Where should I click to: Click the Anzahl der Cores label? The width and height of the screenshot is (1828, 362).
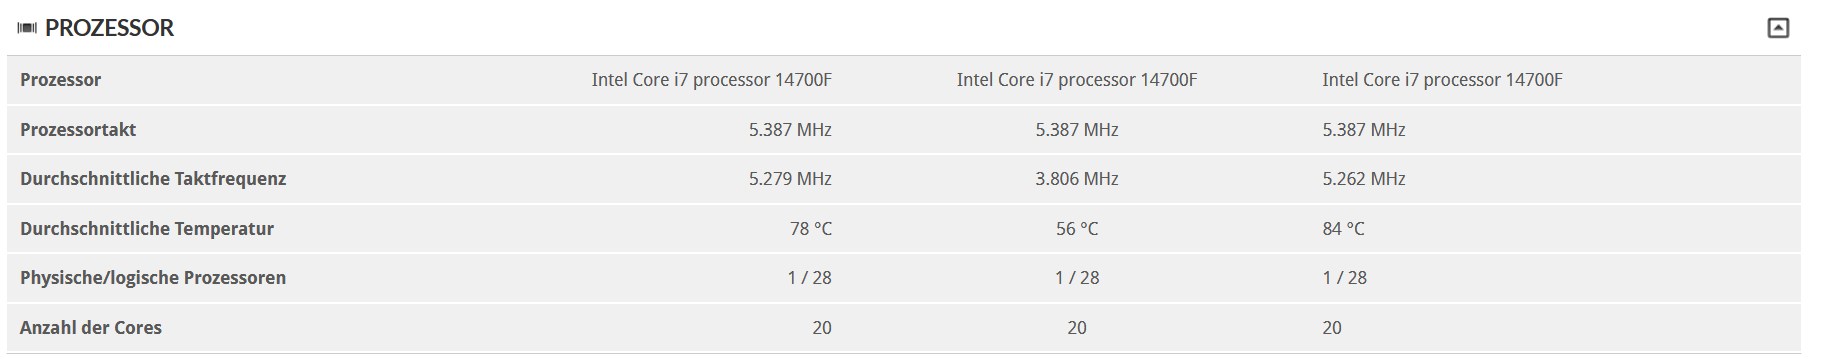(91, 328)
